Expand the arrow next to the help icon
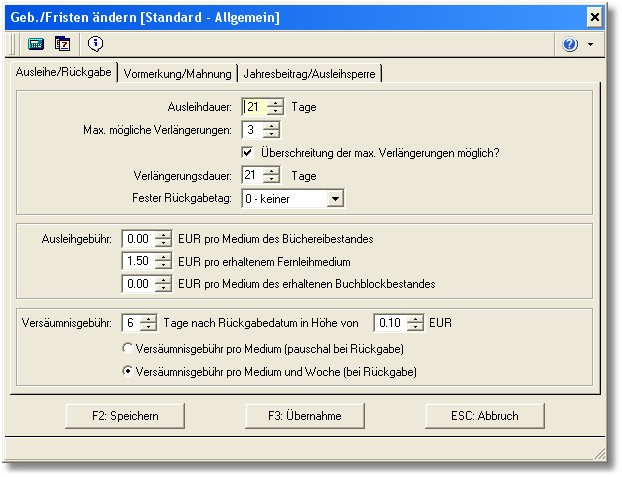The image size is (622, 477). (591, 45)
